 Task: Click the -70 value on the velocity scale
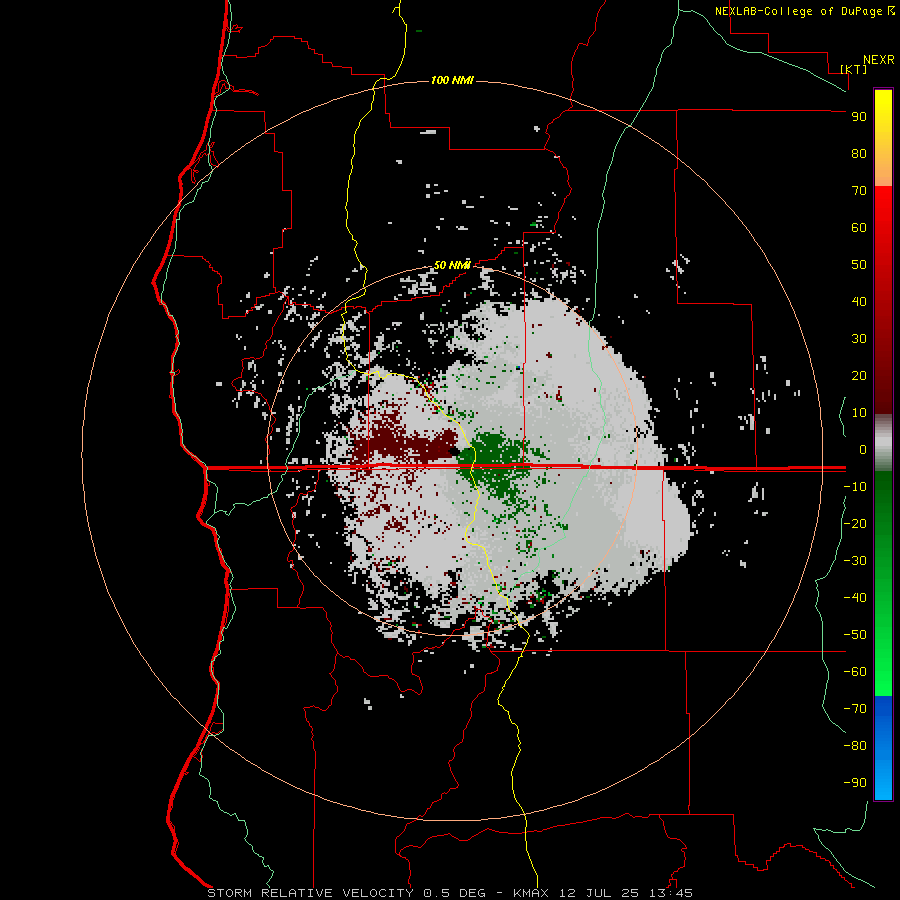pos(855,709)
